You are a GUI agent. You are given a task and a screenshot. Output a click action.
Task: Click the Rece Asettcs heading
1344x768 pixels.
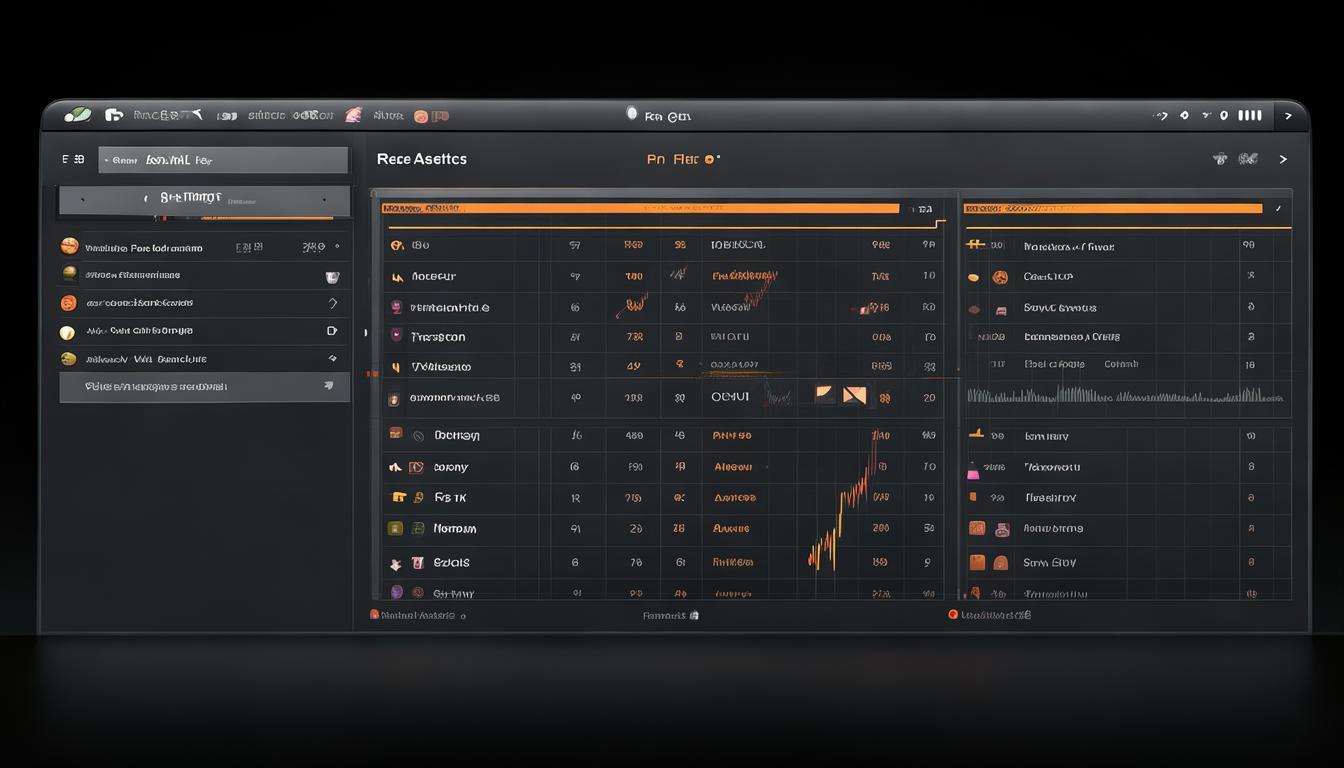click(421, 159)
